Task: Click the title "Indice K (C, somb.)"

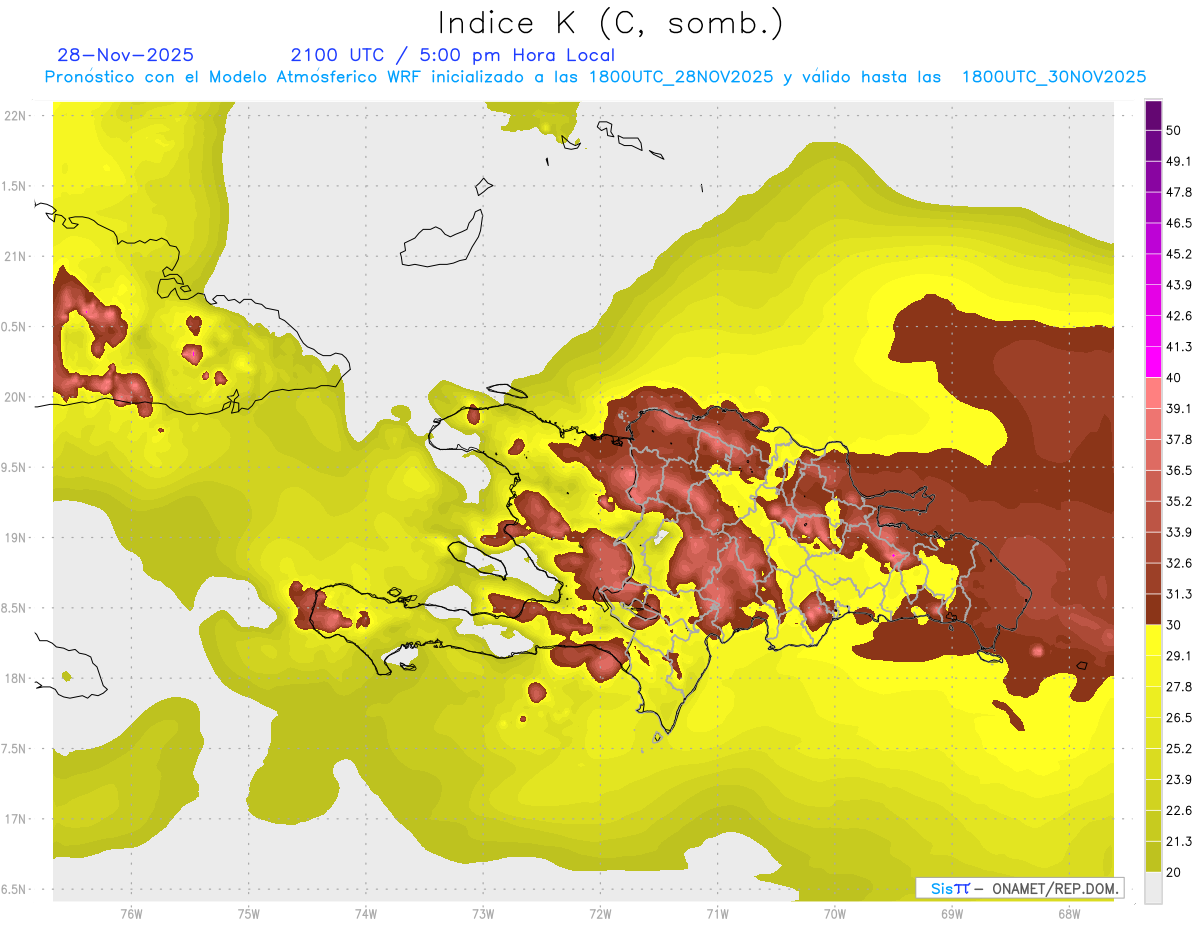Action: [x=610, y=23]
